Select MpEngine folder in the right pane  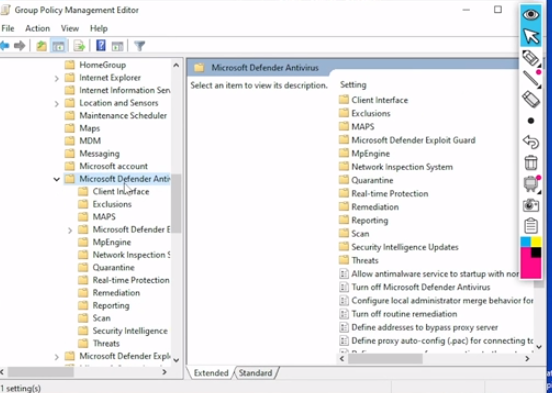tap(370, 154)
